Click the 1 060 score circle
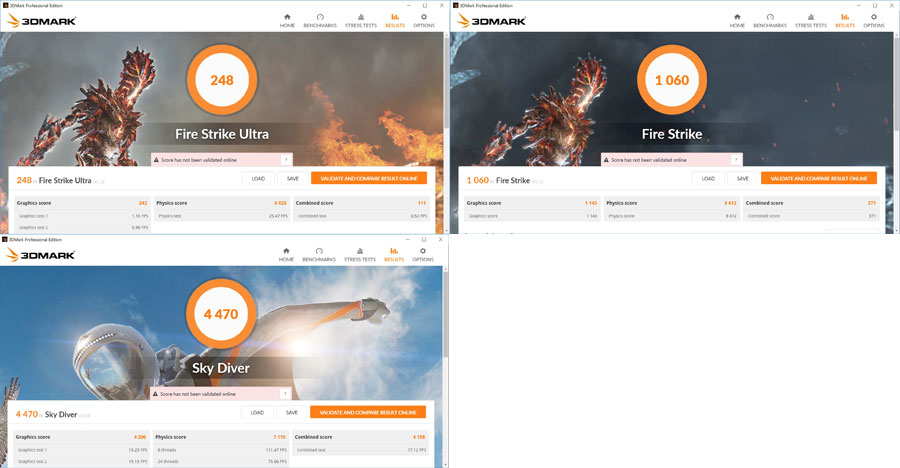The height and width of the screenshot is (468, 900). coord(672,80)
